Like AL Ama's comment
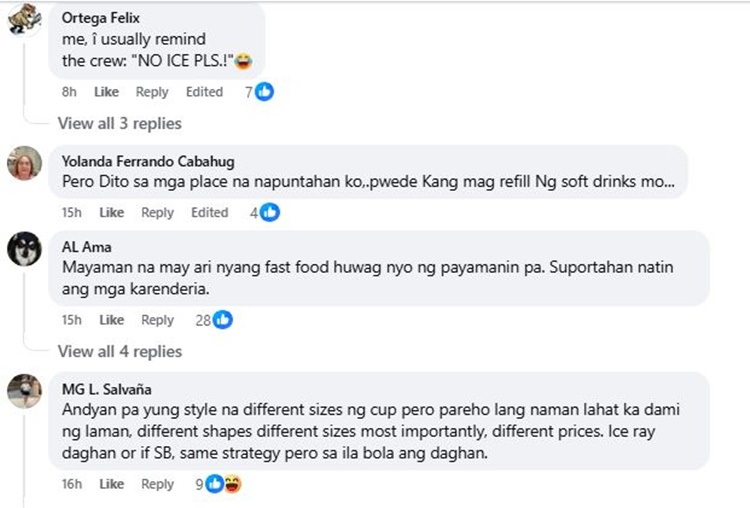Image resolution: width=750 pixels, height=508 pixels. click(x=112, y=320)
